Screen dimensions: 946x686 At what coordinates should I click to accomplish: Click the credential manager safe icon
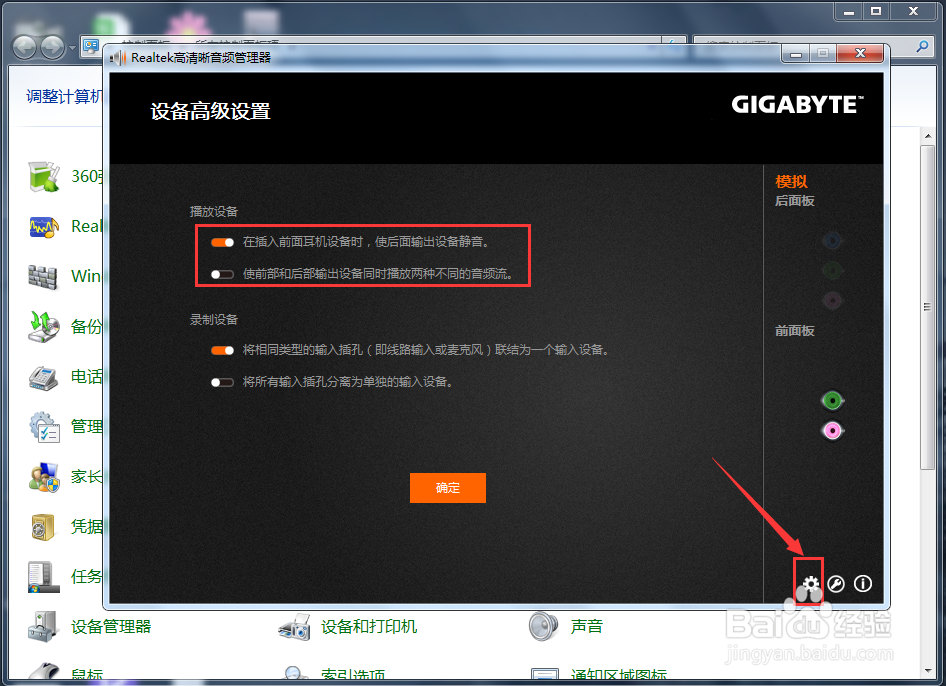[x=43, y=527]
